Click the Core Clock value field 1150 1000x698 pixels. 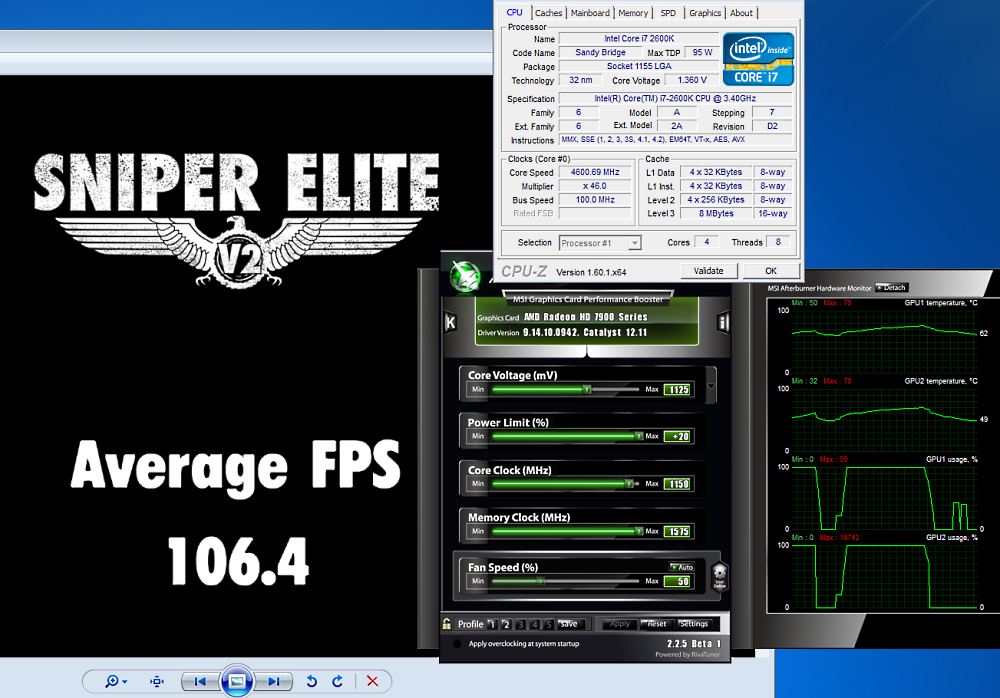(x=678, y=484)
